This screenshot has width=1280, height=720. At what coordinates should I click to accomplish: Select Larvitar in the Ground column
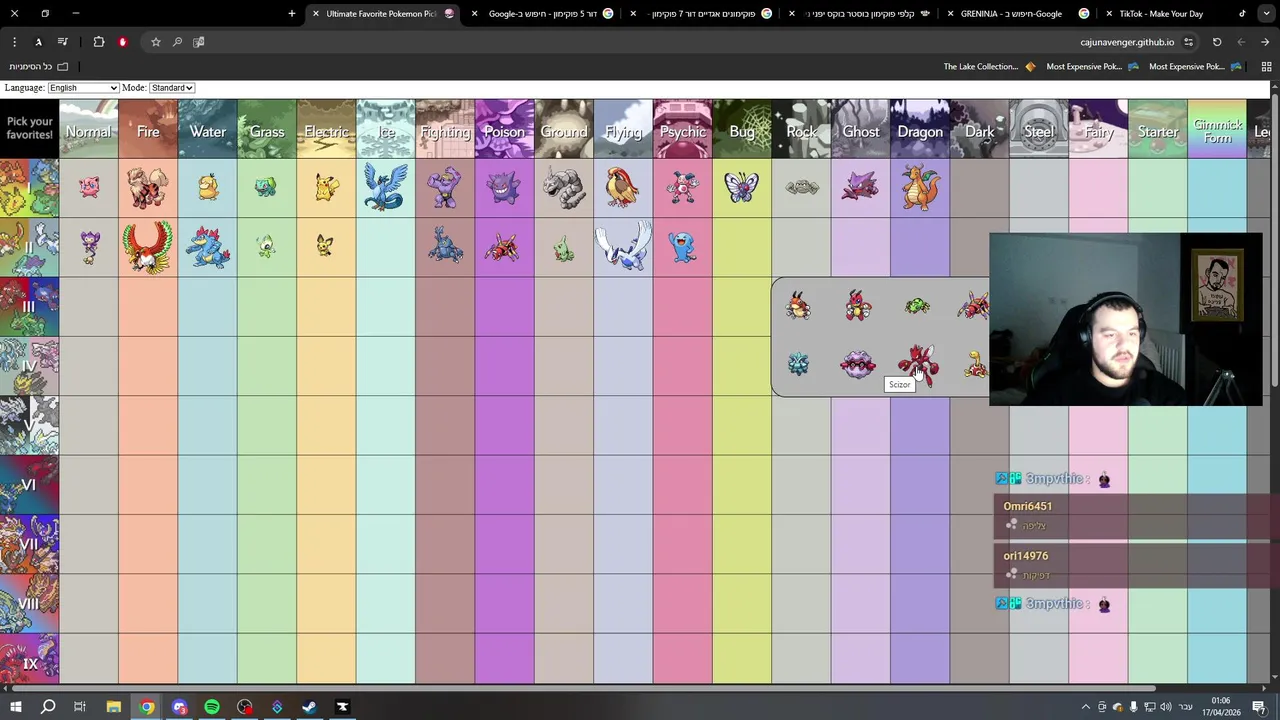[564, 247]
